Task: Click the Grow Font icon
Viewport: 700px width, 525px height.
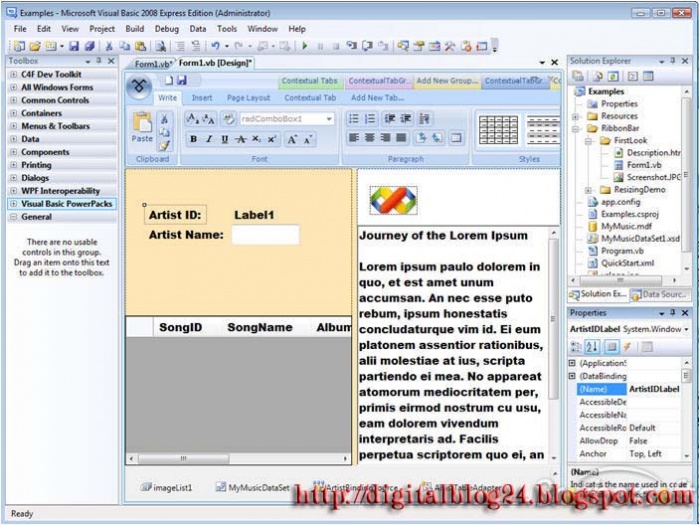Action: coord(292,139)
